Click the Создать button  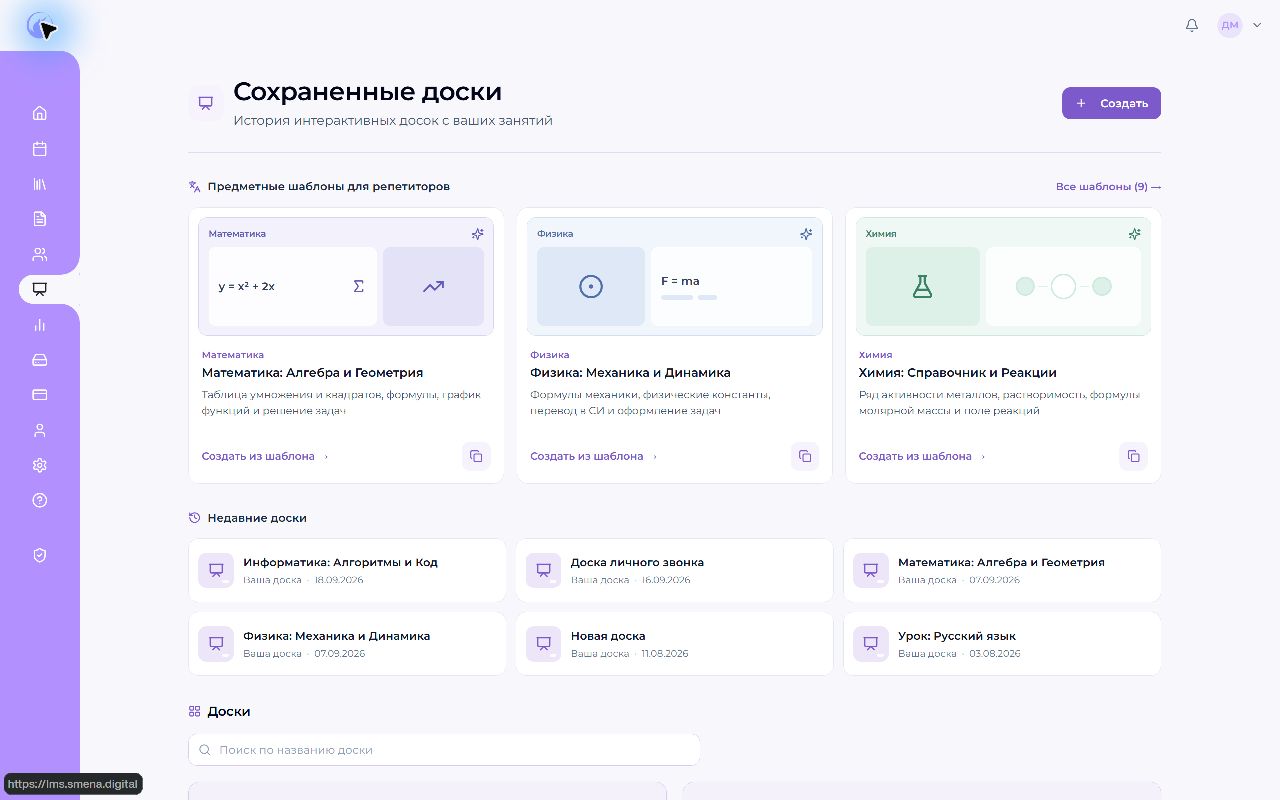coord(1111,103)
